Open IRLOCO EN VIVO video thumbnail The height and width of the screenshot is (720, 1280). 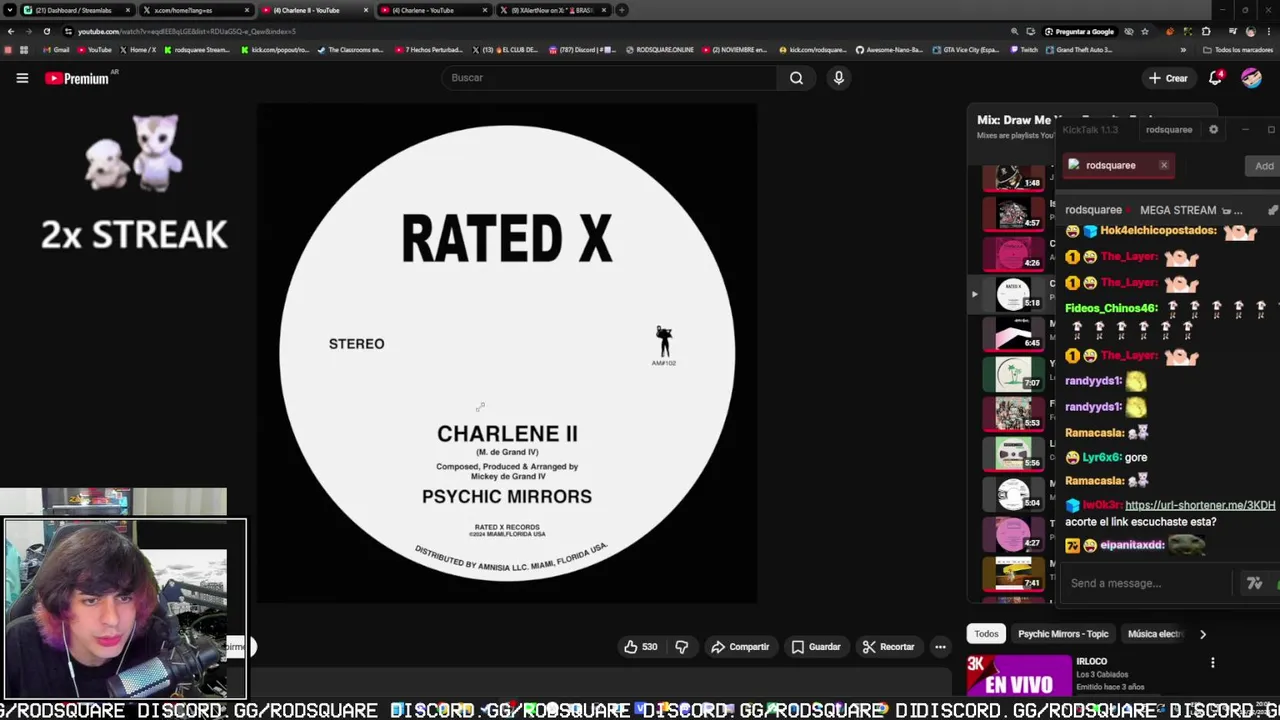coord(1018,675)
